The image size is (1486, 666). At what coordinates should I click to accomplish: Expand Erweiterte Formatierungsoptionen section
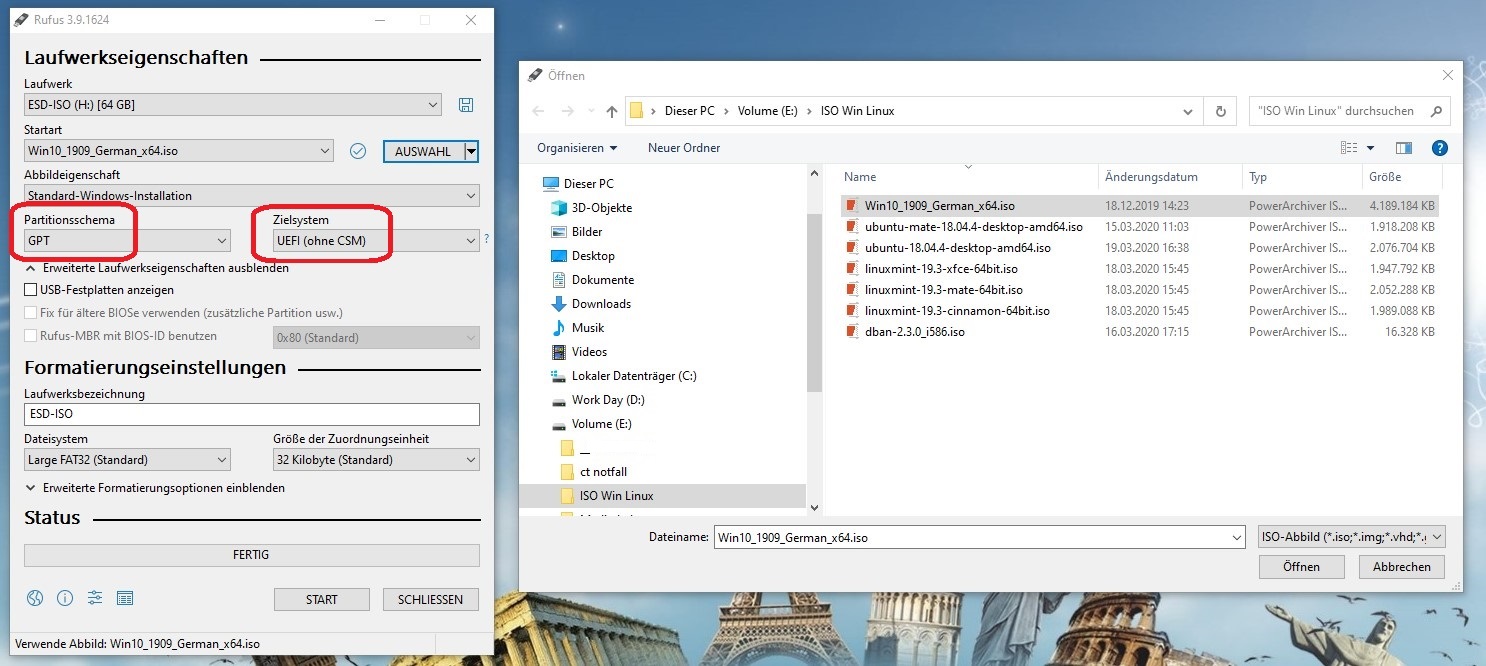pos(155,488)
